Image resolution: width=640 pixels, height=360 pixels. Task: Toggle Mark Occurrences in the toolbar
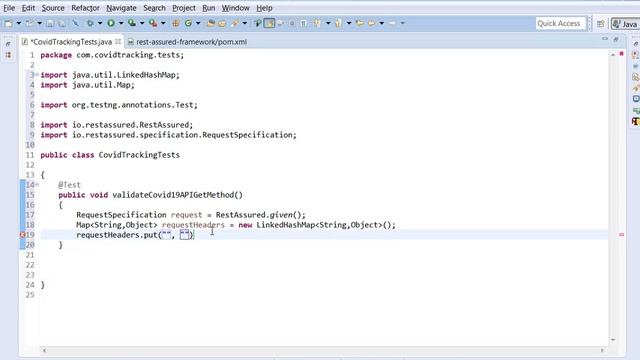coord(269,23)
